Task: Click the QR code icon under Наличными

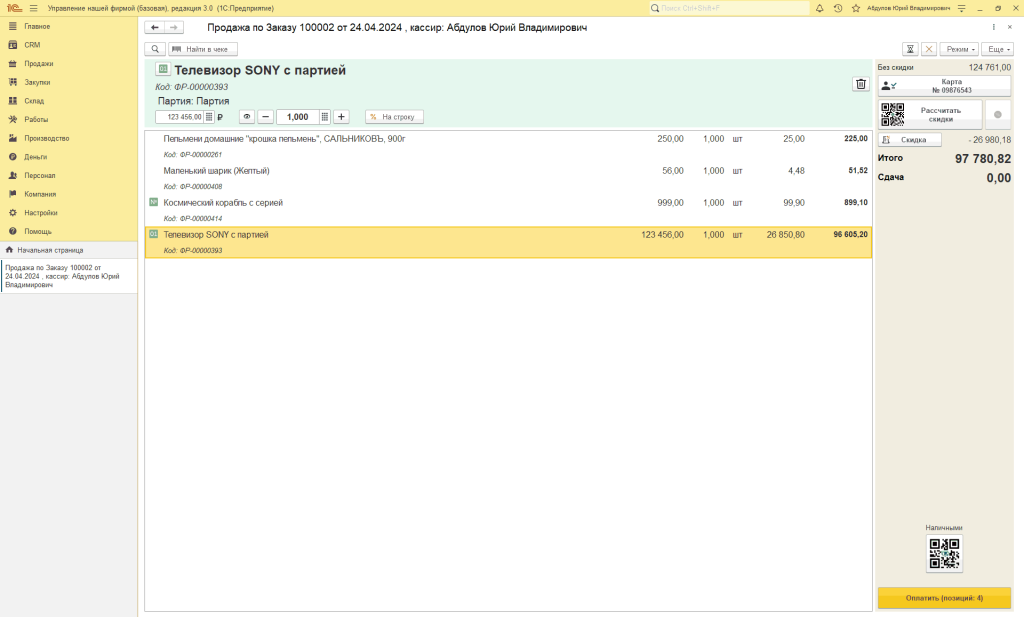Action: click(x=944, y=553)
